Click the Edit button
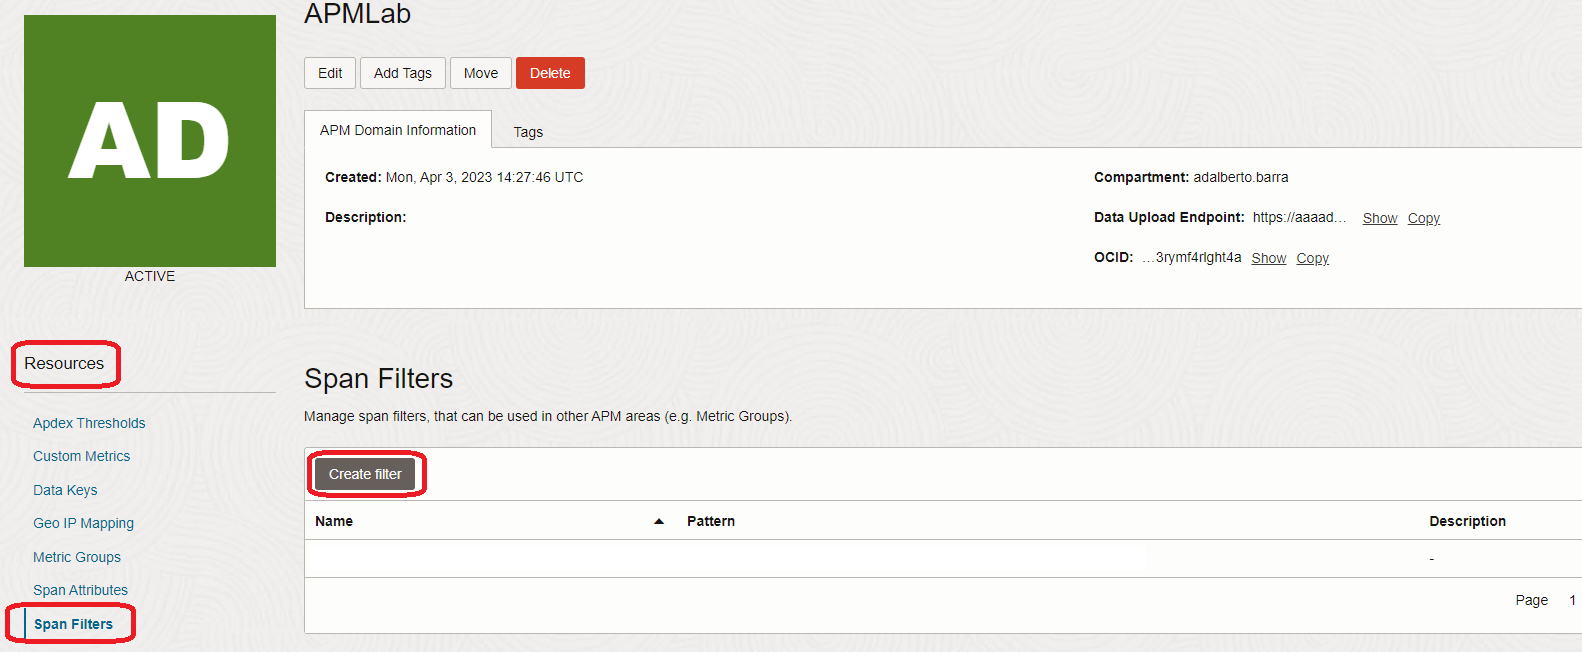1582x652 pixels. click(x=330, y=73)
